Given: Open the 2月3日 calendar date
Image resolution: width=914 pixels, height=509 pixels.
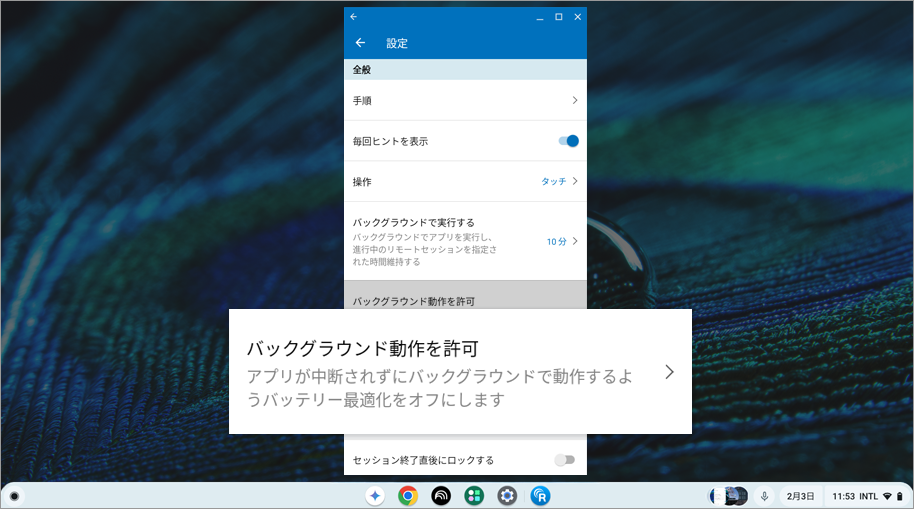Looking at the screenshot, I should pyautogui.click(x=800, y=496).
